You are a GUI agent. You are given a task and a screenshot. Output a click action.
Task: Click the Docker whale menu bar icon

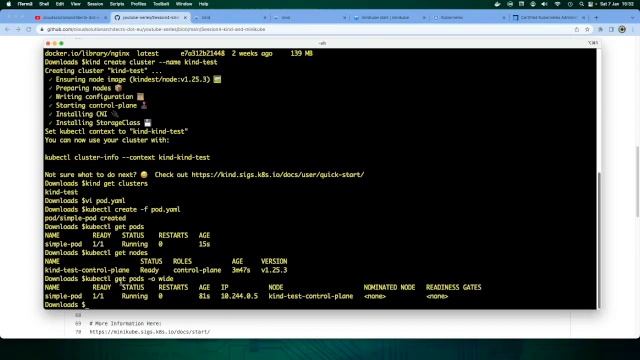click(497, 4)
